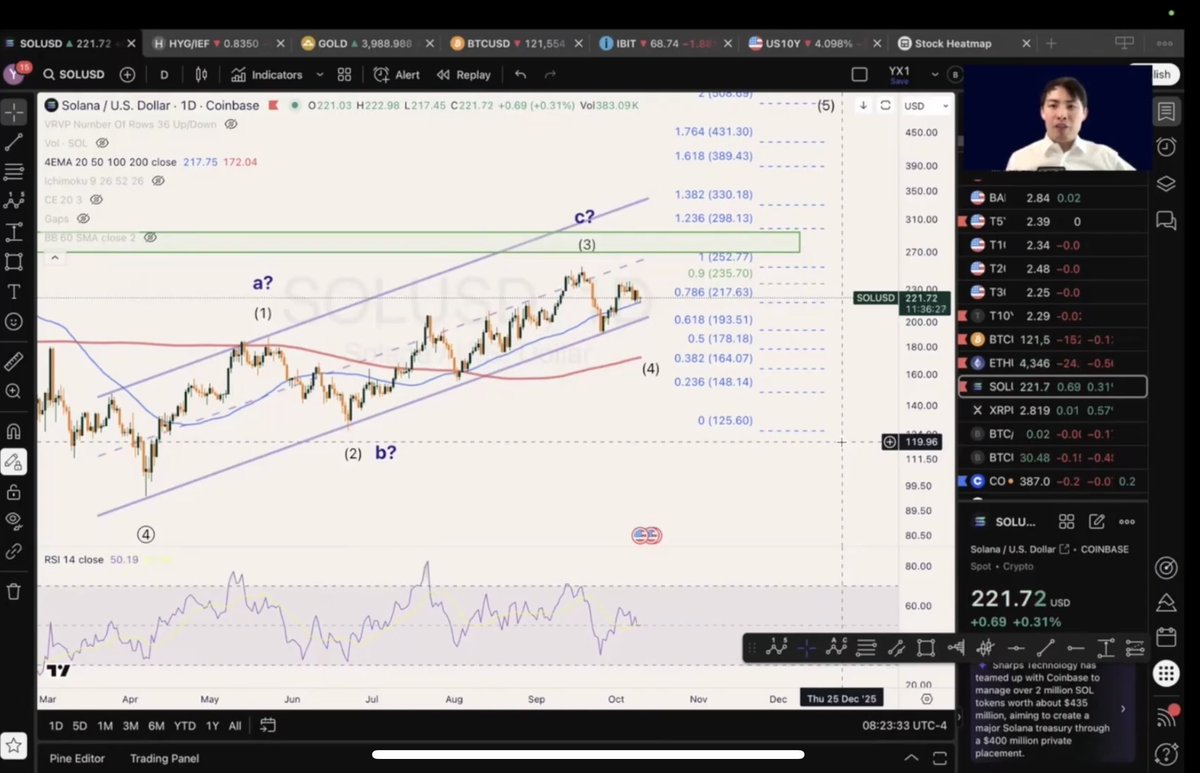The height and width of the screenshot is (773, 1200).
Task: Open the favorites star at toolbar bottom
Action: (14, 745)
